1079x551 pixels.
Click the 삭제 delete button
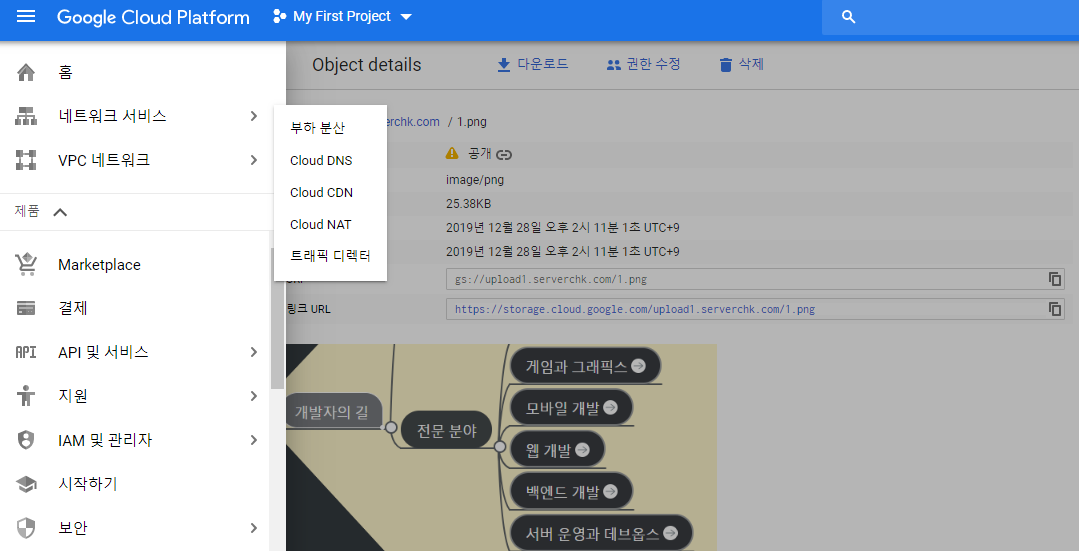click(x=741, y=65)
